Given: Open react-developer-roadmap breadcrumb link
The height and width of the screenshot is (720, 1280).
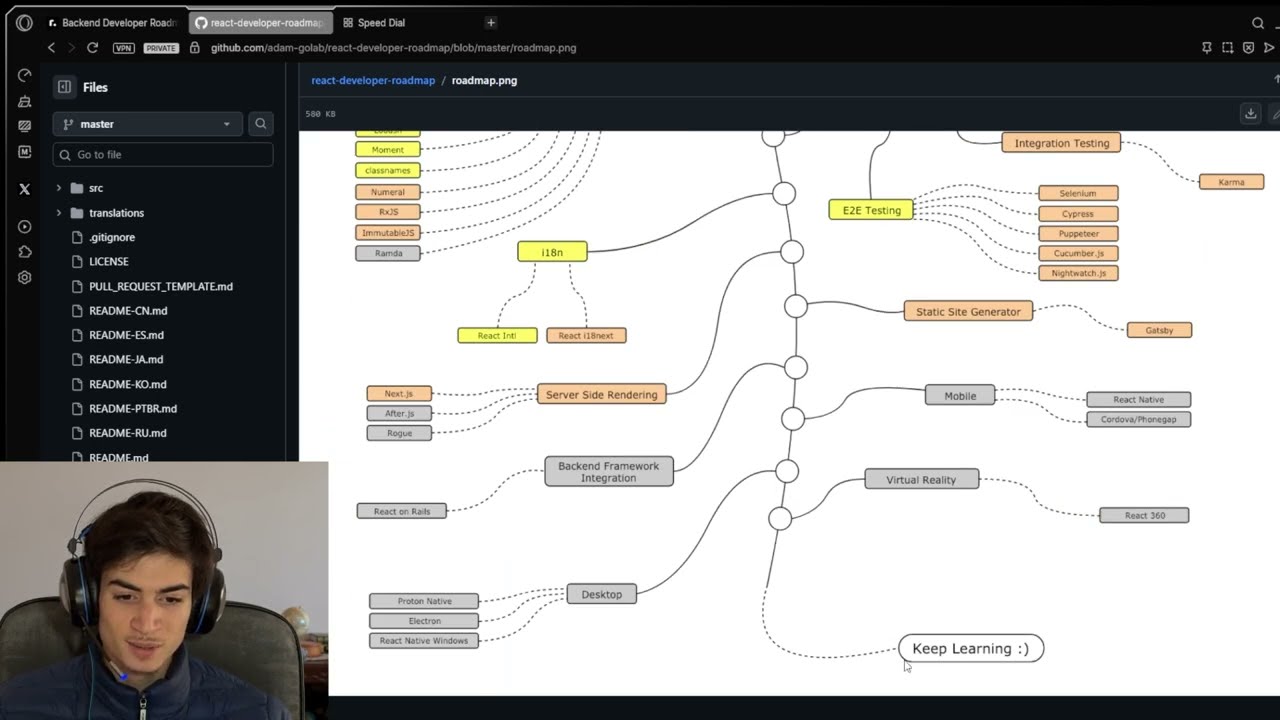Looking at the screenshot, I should click(x=373, y=80).
